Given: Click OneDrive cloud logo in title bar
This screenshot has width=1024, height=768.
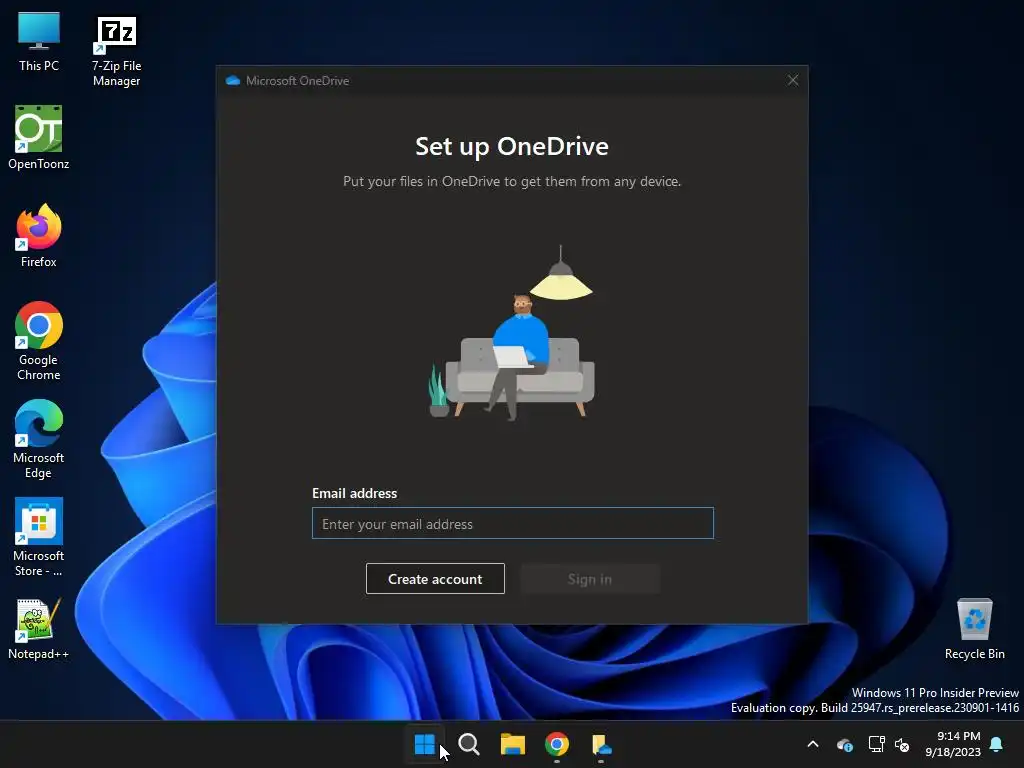Looking at the screenshot, I should click(232, 80).
